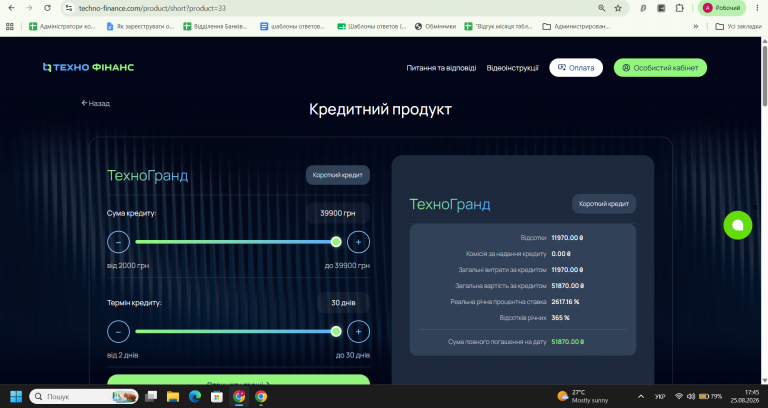Go back via the Назад link
The image size is (768, 408).
point(96,103)
